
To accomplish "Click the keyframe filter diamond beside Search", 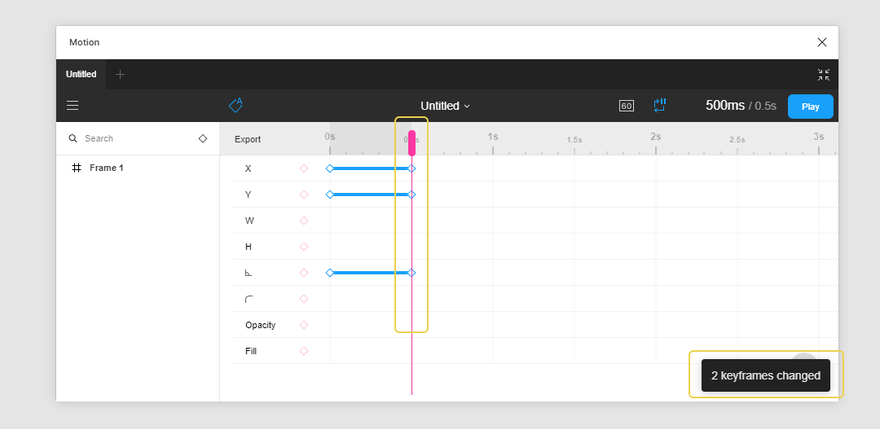I will 203,139.
